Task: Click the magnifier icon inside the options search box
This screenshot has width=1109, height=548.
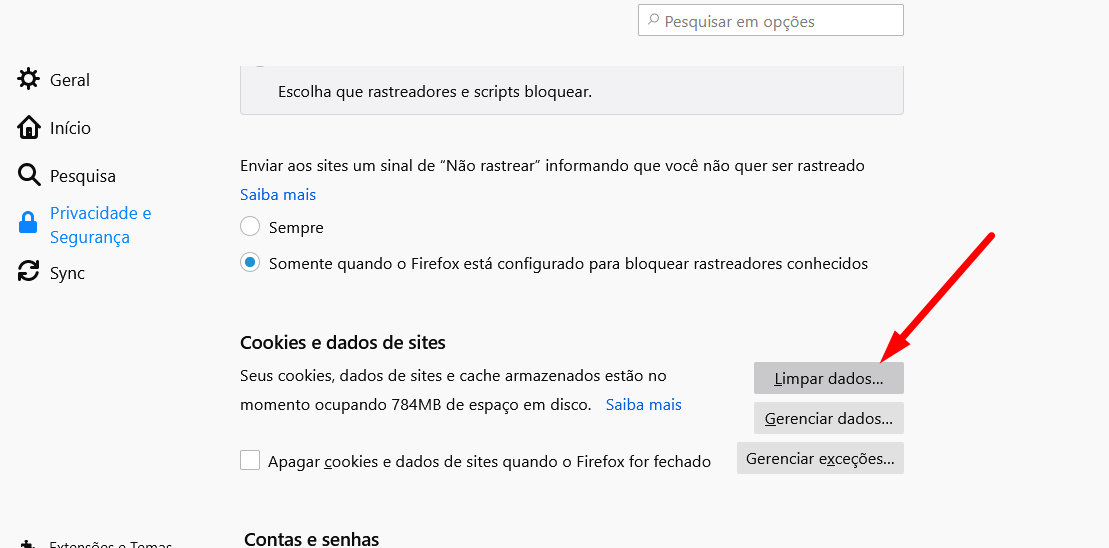Action: pyautogui.click(x=653, y=21)
